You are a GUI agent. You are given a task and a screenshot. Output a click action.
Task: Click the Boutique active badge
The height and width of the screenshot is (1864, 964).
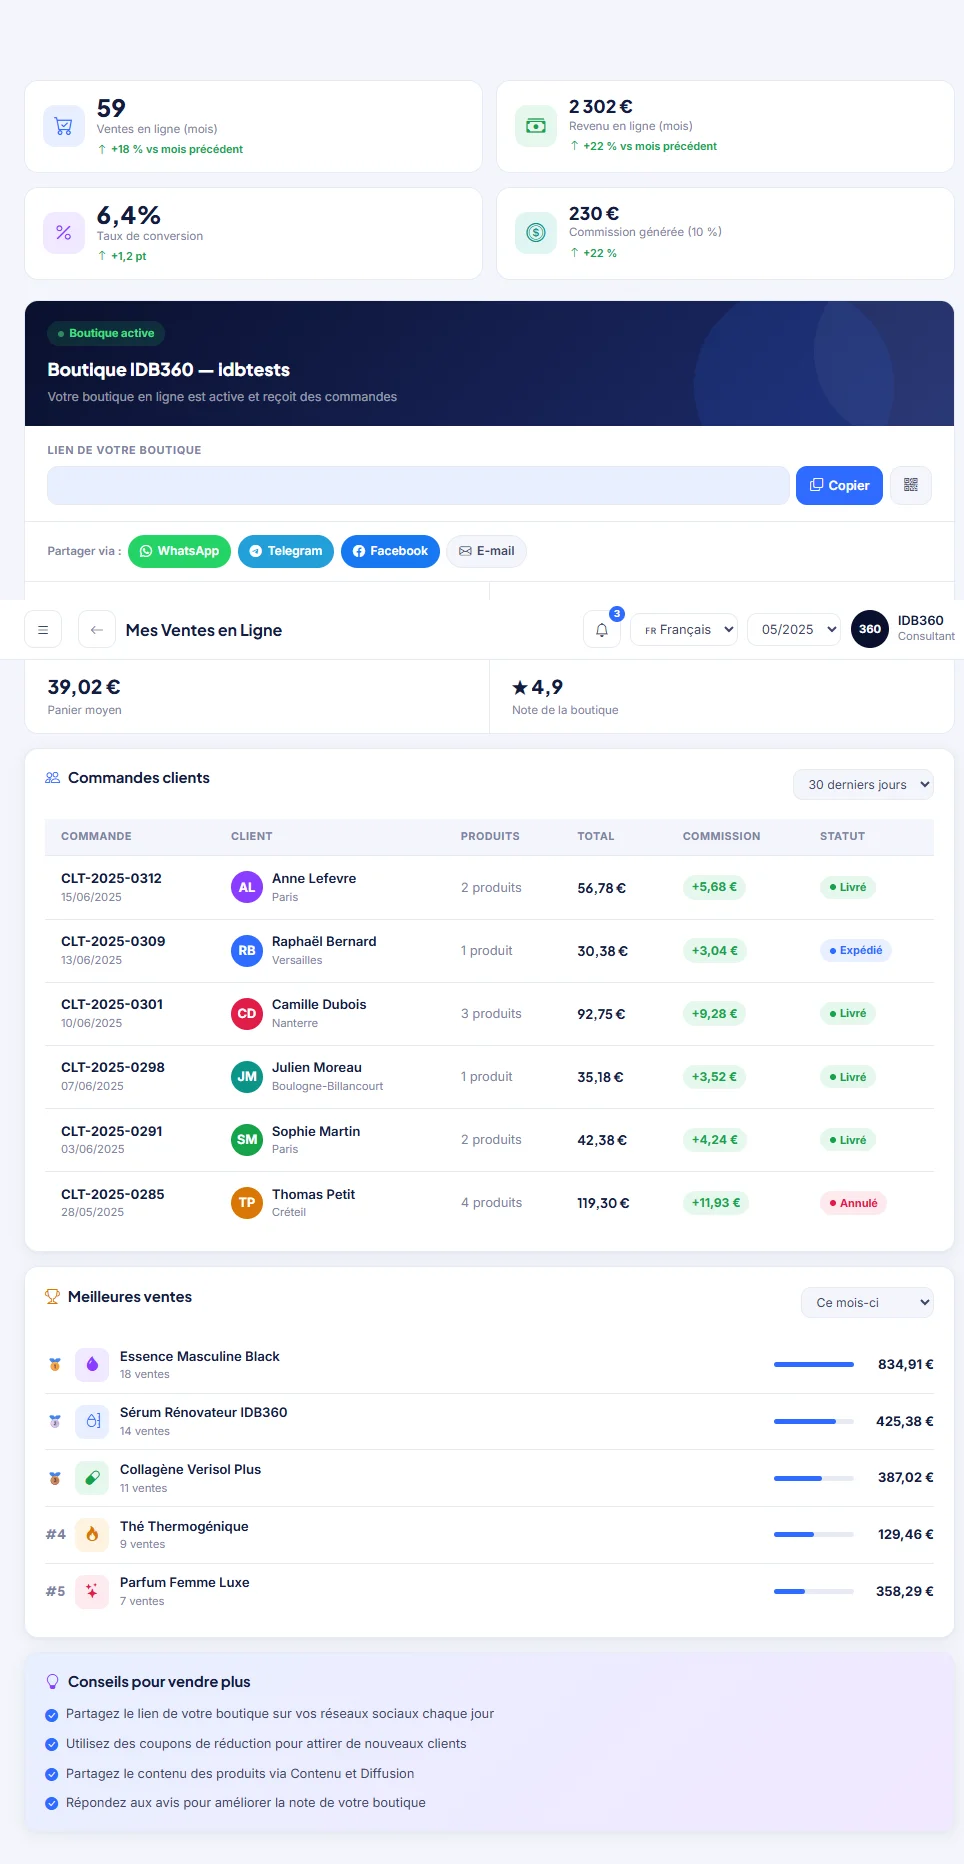(106, 333)
